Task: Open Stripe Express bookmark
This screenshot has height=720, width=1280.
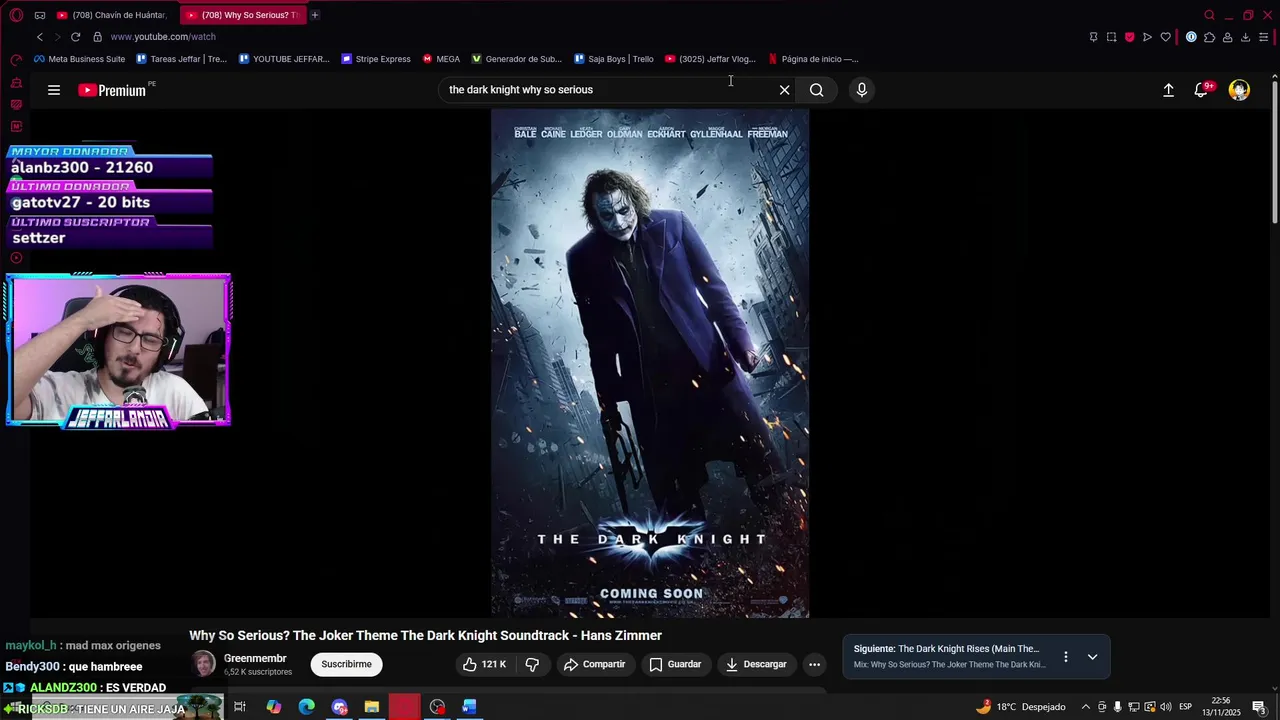Action: [x=376, y=59]
